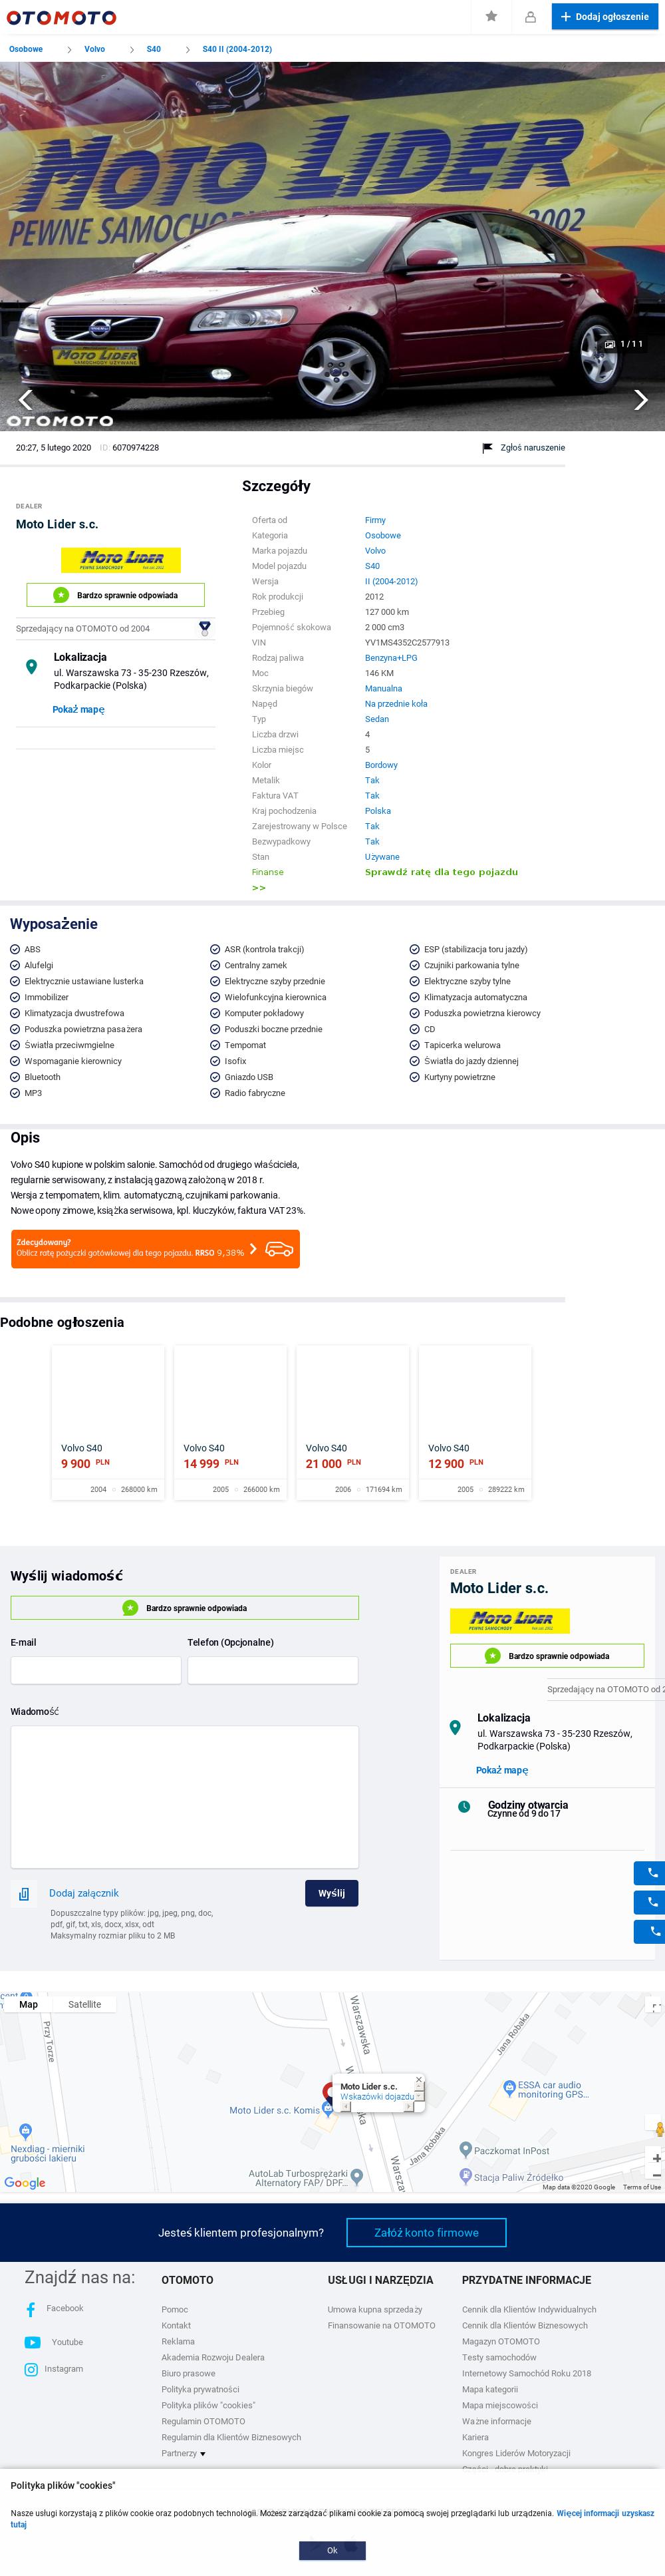Close map info window for Moto Lider

[x=419, y=2079]
